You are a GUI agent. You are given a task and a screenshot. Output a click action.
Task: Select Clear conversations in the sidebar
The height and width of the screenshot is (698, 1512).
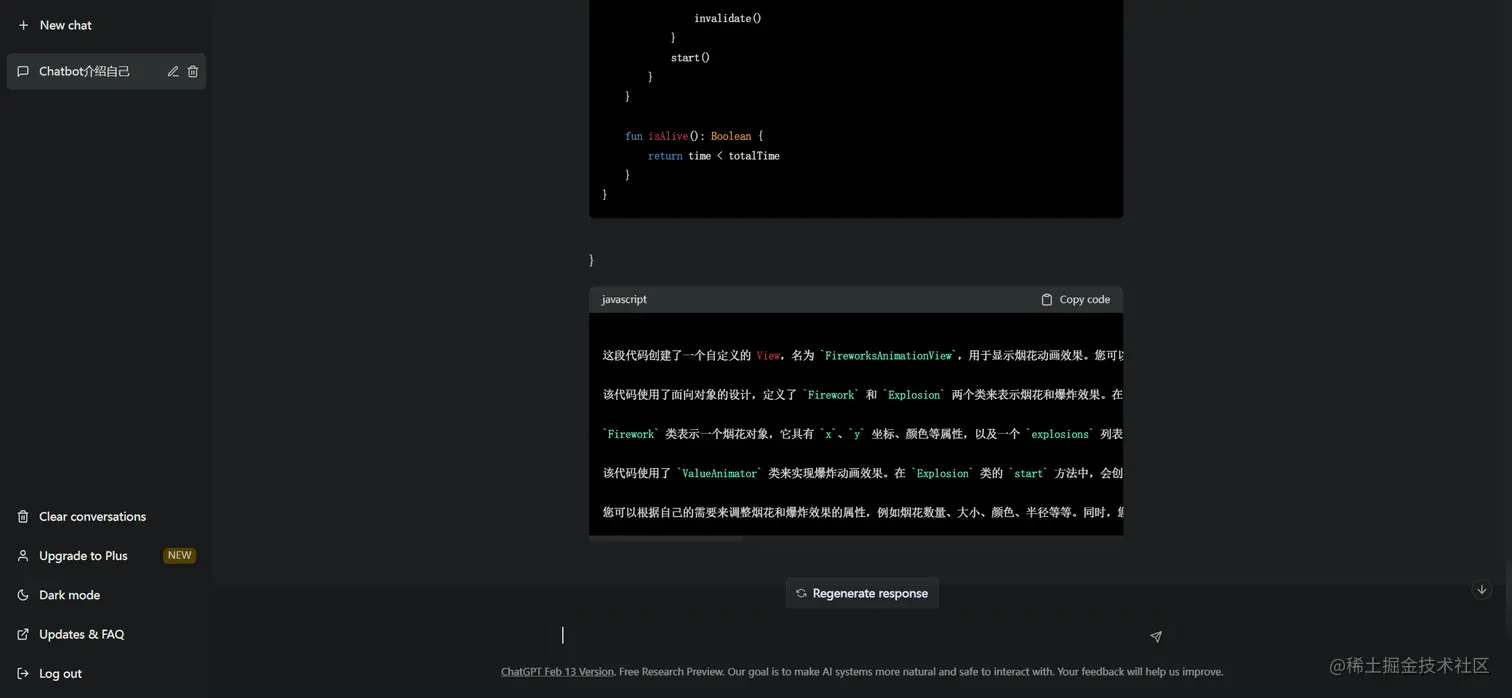[x=105, y=516]
